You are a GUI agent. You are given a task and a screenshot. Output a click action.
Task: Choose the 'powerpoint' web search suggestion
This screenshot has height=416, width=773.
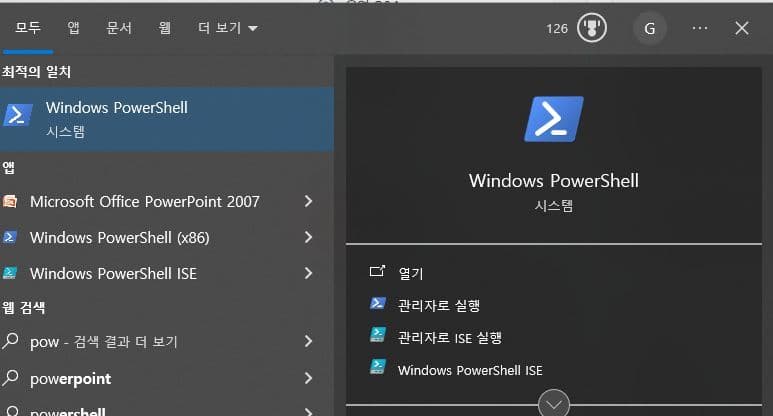coord(70,379)
